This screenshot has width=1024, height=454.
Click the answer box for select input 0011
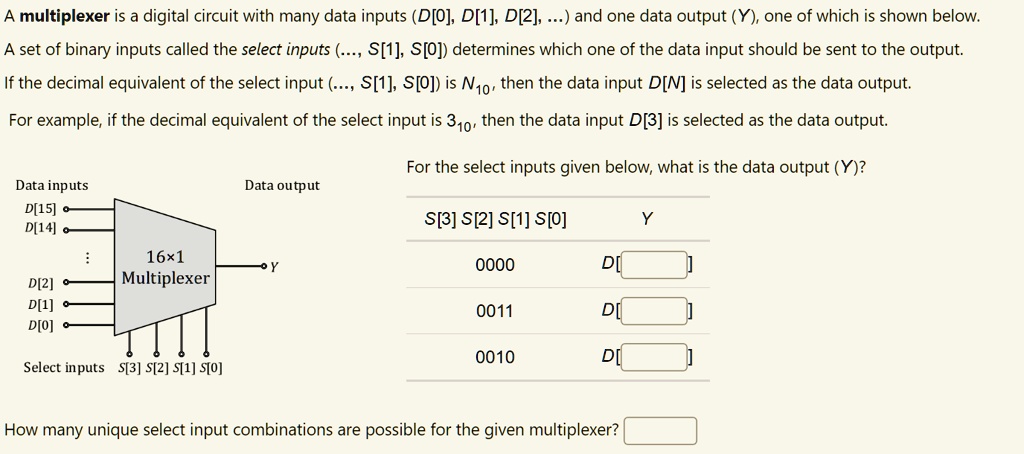[654, 311]
